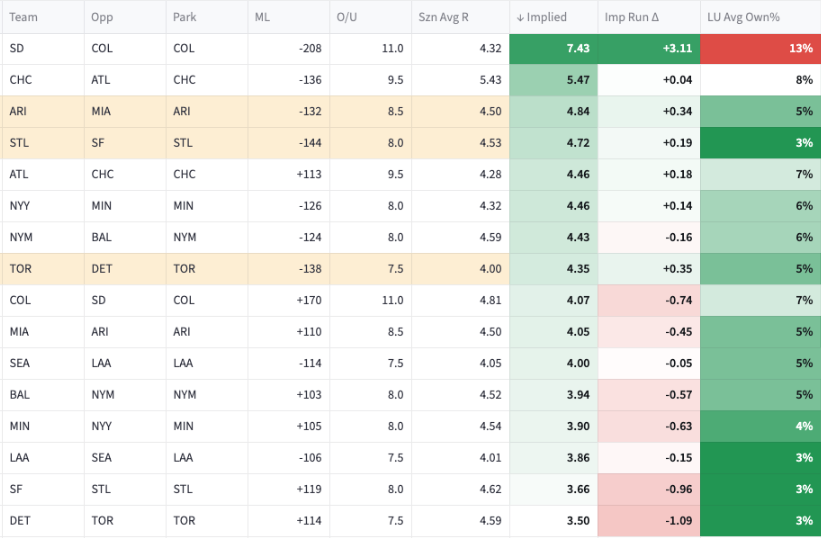Screen dimensions: 821x538
Task: Click the Imp Run Δ column header
Action: coord(631,17)
